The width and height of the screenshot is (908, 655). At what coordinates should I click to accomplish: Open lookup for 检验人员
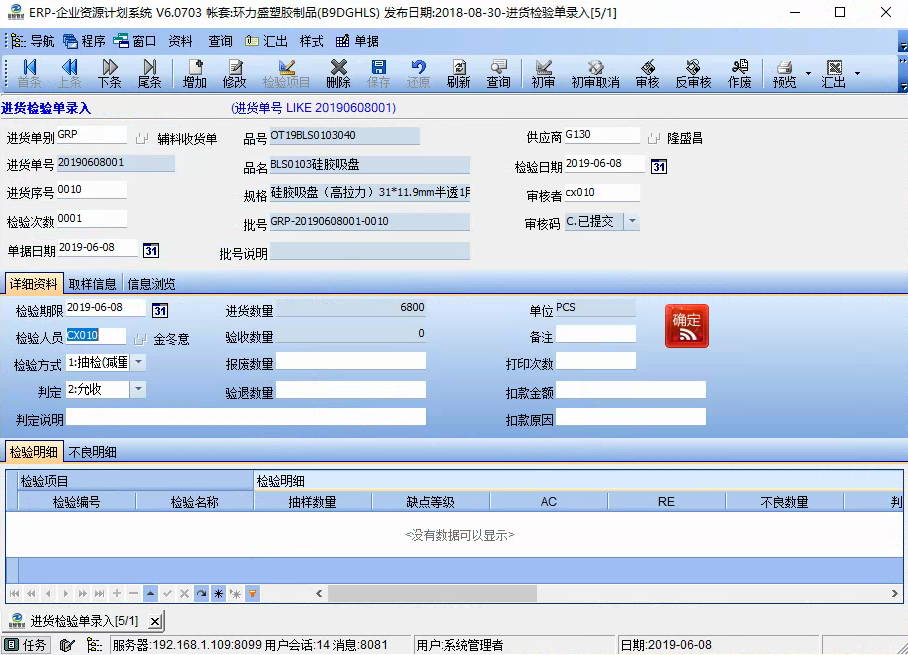140,339
